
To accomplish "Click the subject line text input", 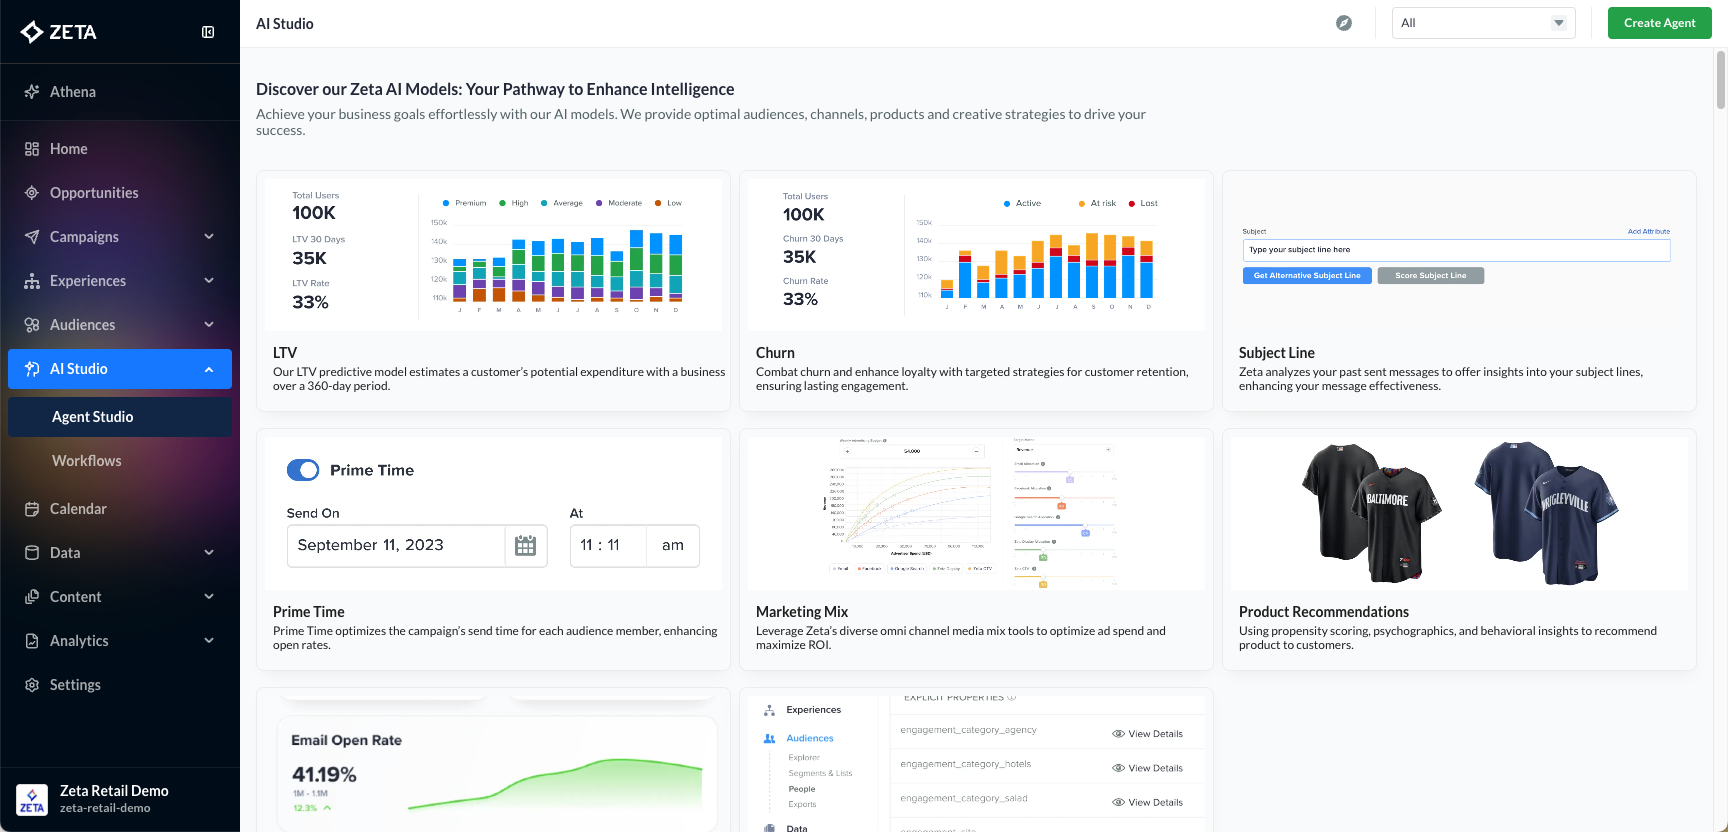I will coord(1455,250).
